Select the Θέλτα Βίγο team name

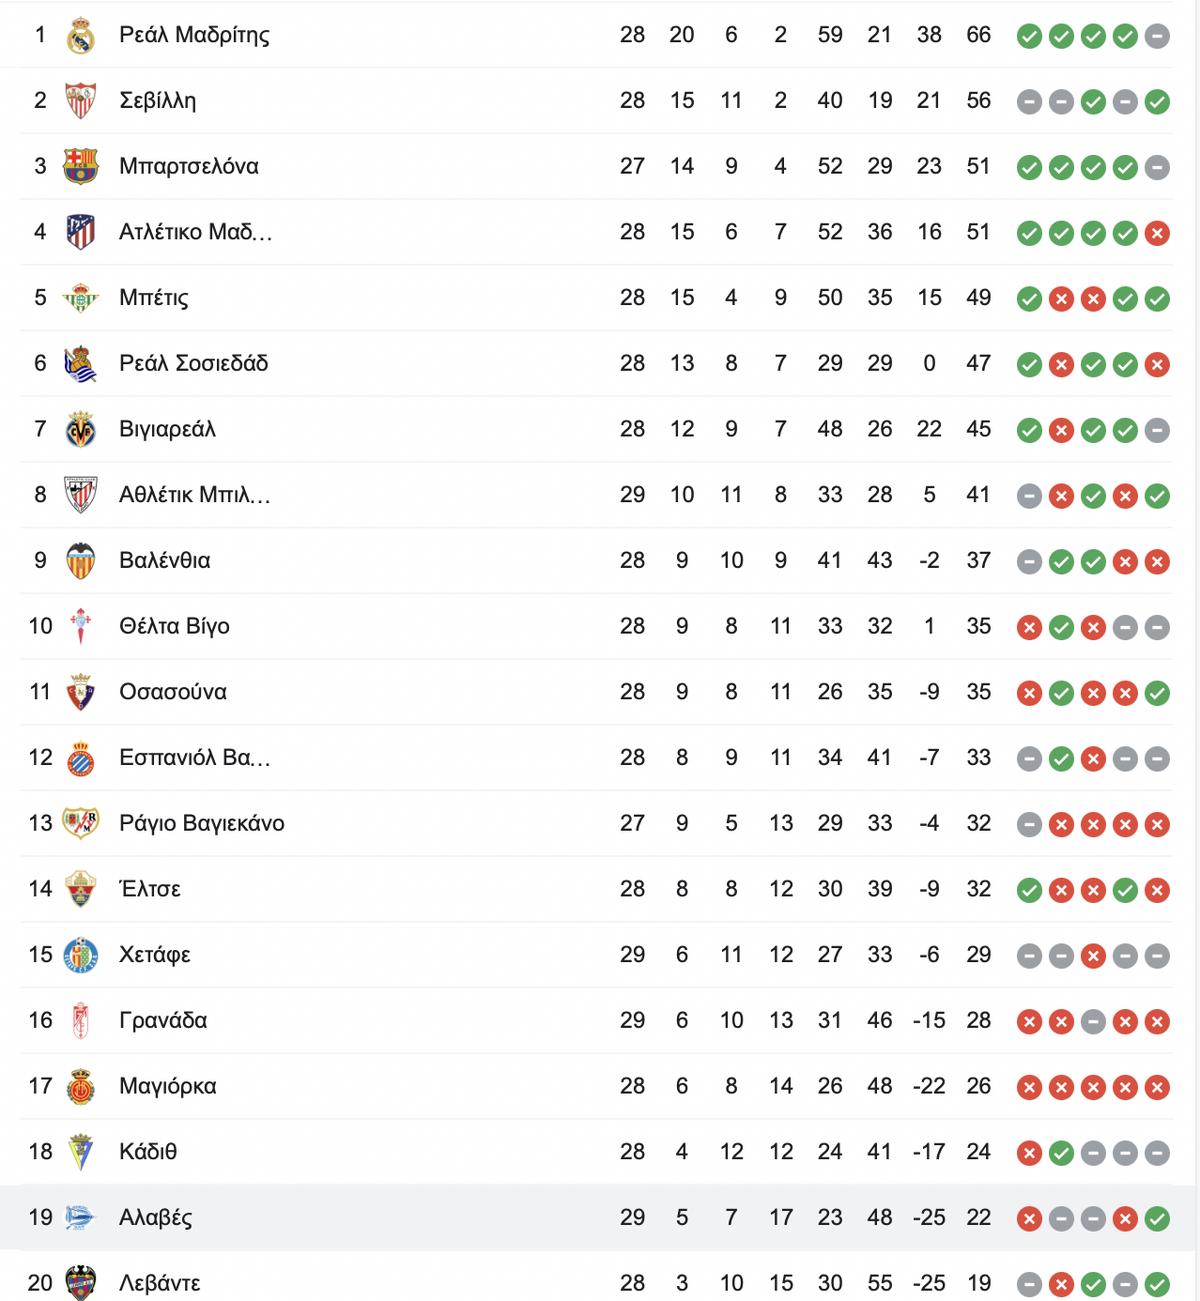coord(174,626)
